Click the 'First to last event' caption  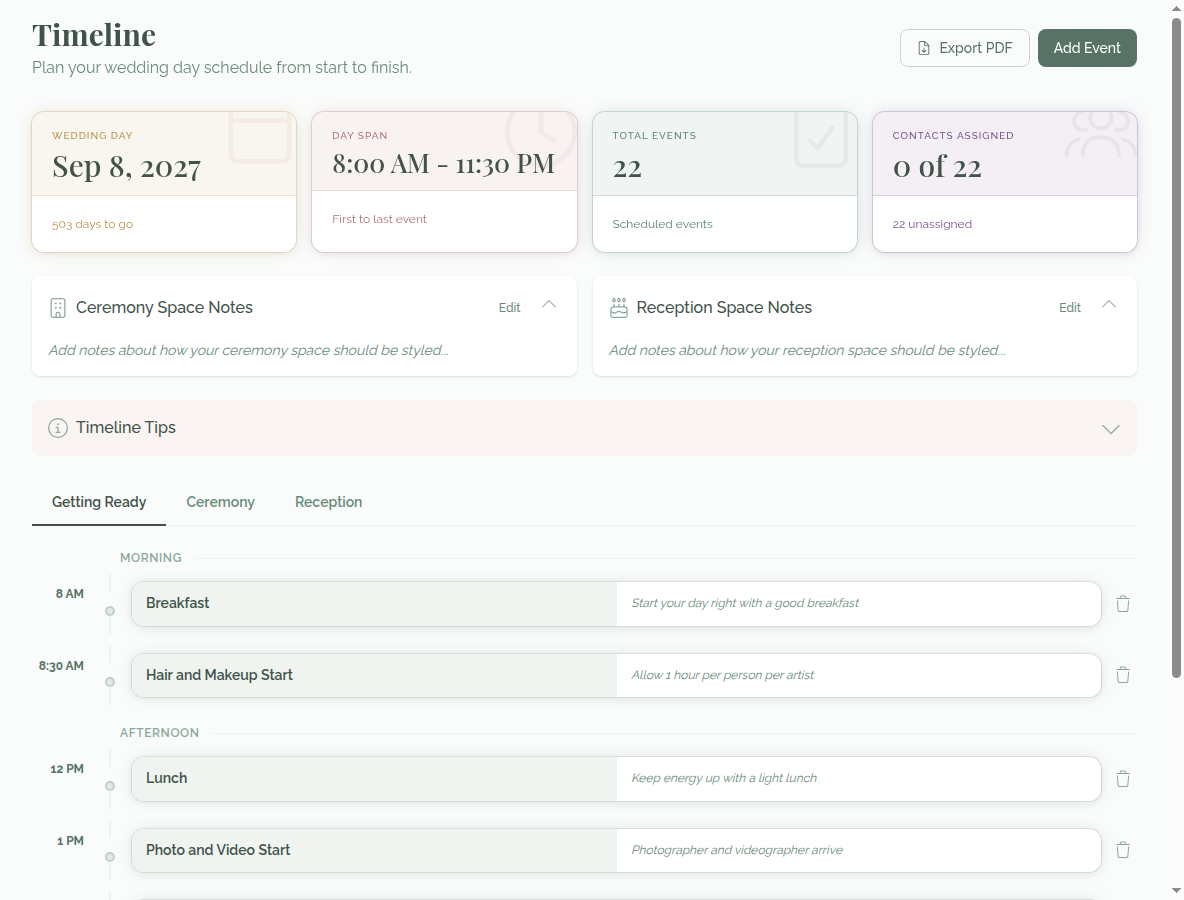click(x=379, y=219)
